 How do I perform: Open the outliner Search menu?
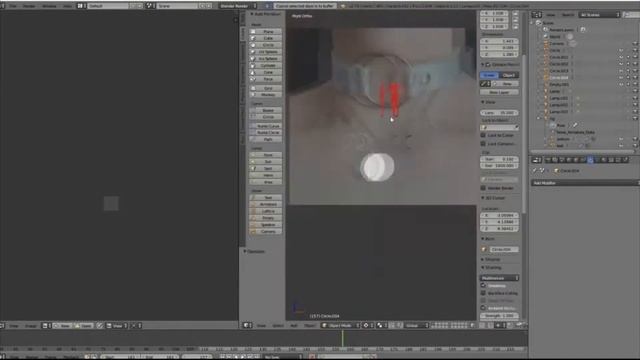pyautogui.click(x=568, y=15)
